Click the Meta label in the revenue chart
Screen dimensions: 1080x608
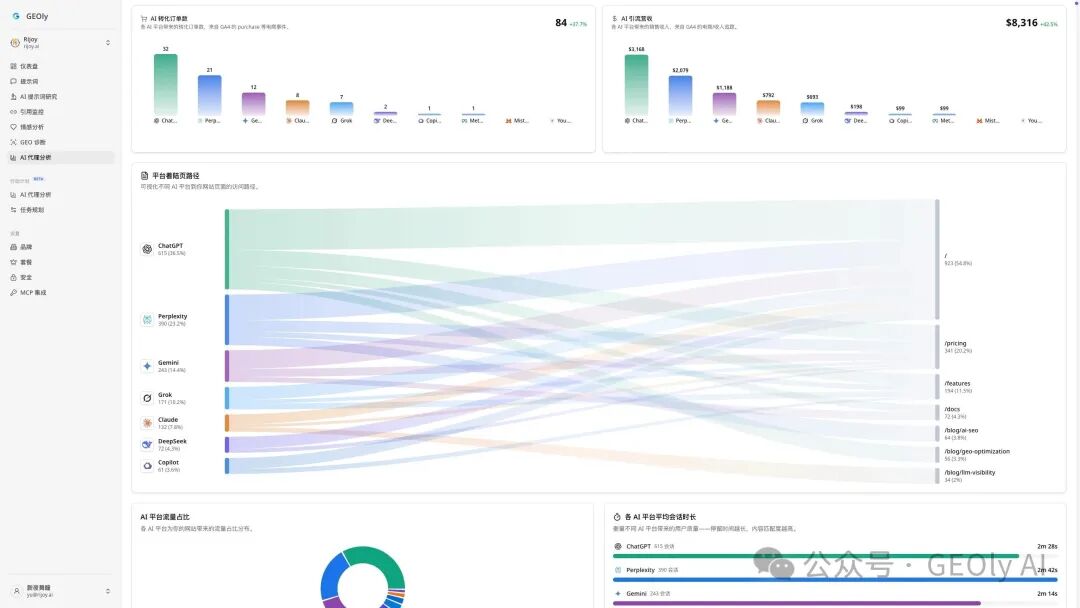tap(944, 120)
